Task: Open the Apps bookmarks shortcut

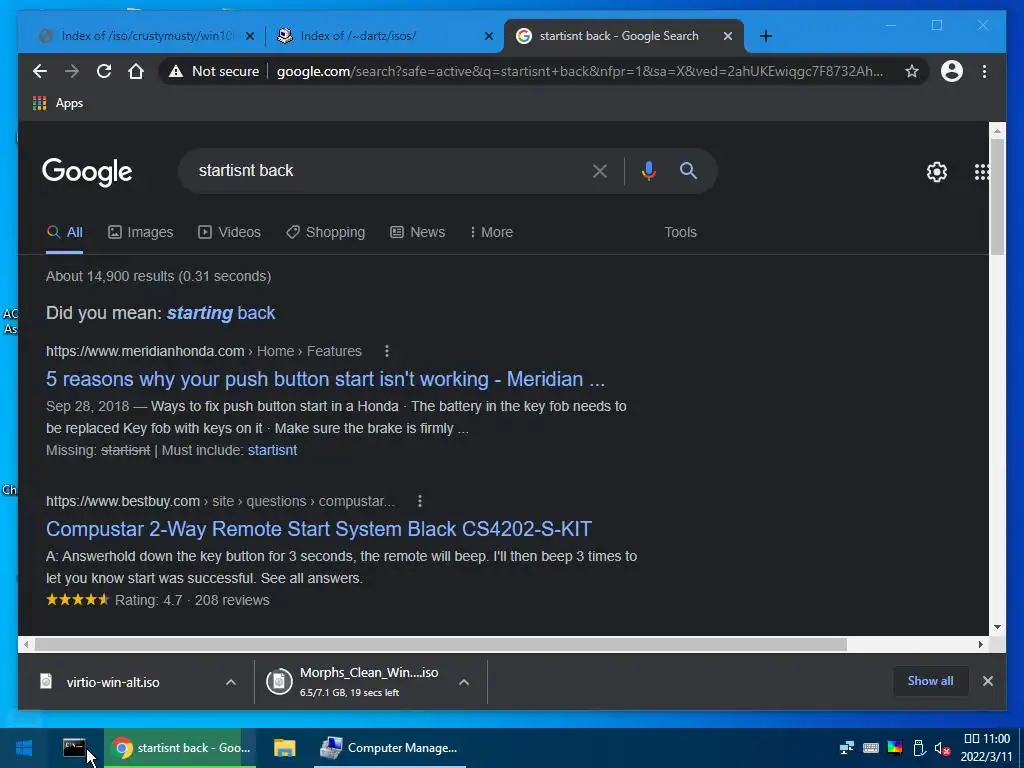Action: (58, 103)
